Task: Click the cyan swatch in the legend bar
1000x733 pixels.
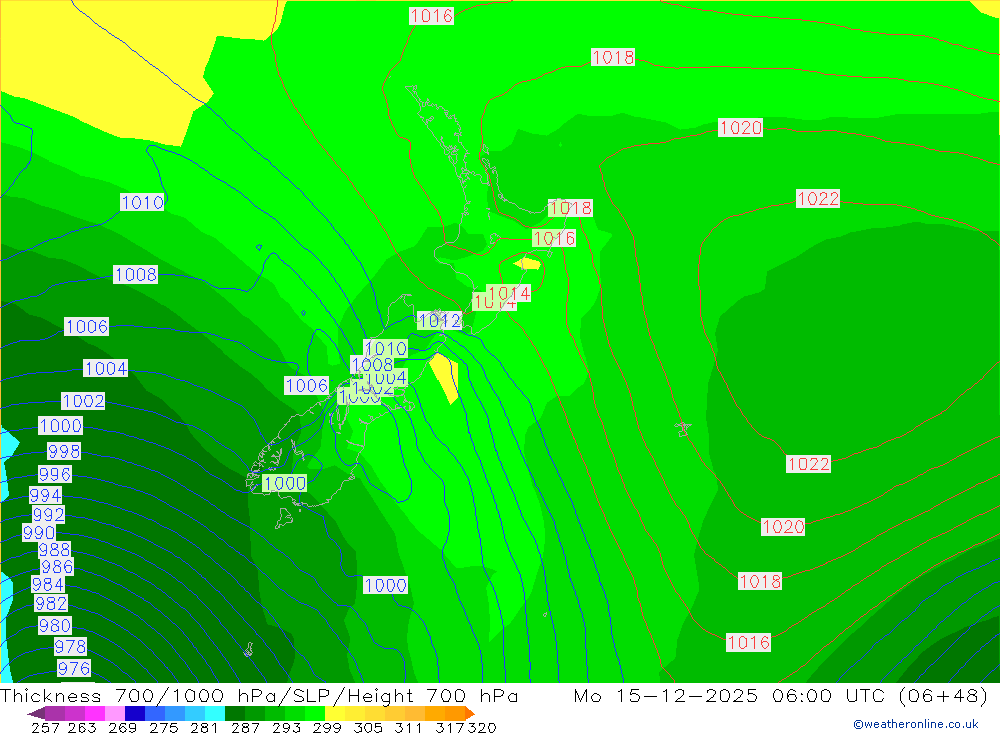Action: [x=215, y=713]
